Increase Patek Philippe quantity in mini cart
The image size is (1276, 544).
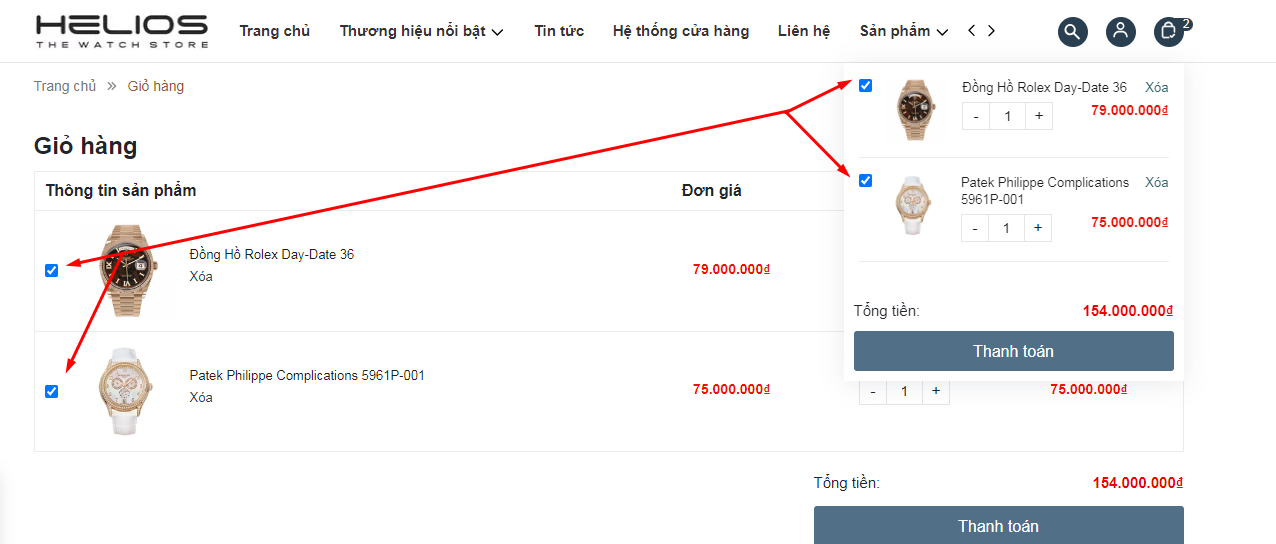coord(1038,228)
